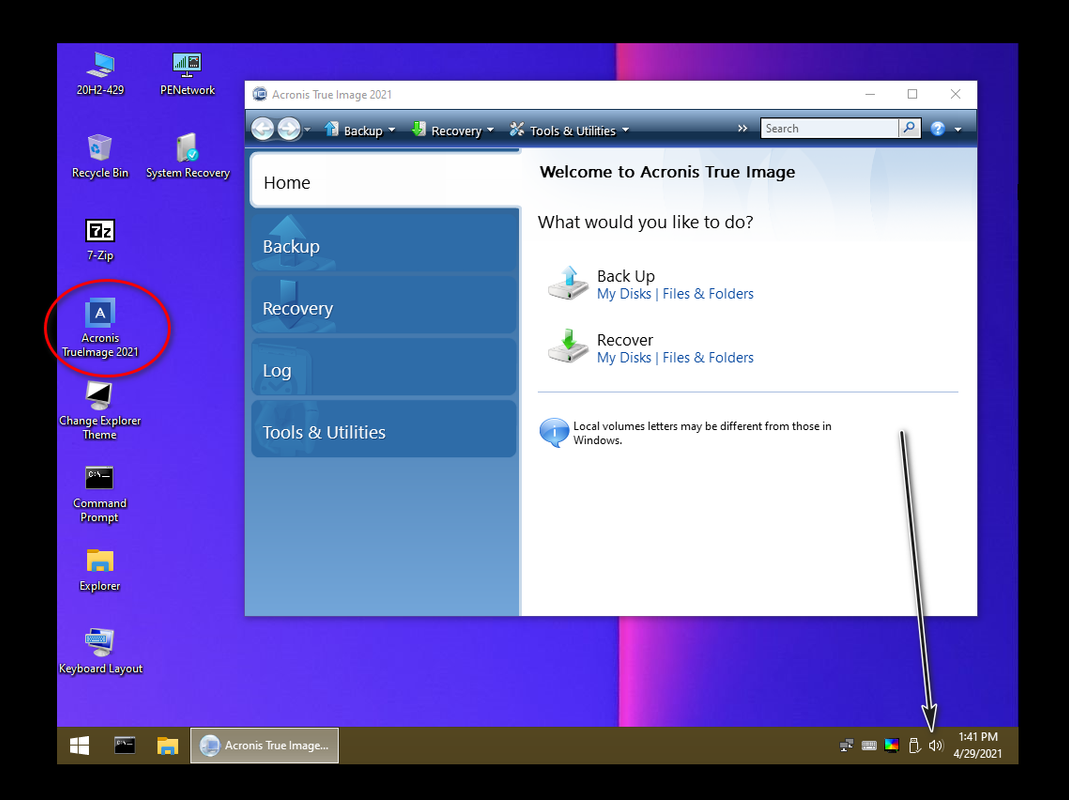Click the search magnifier button

click(909, 128)
